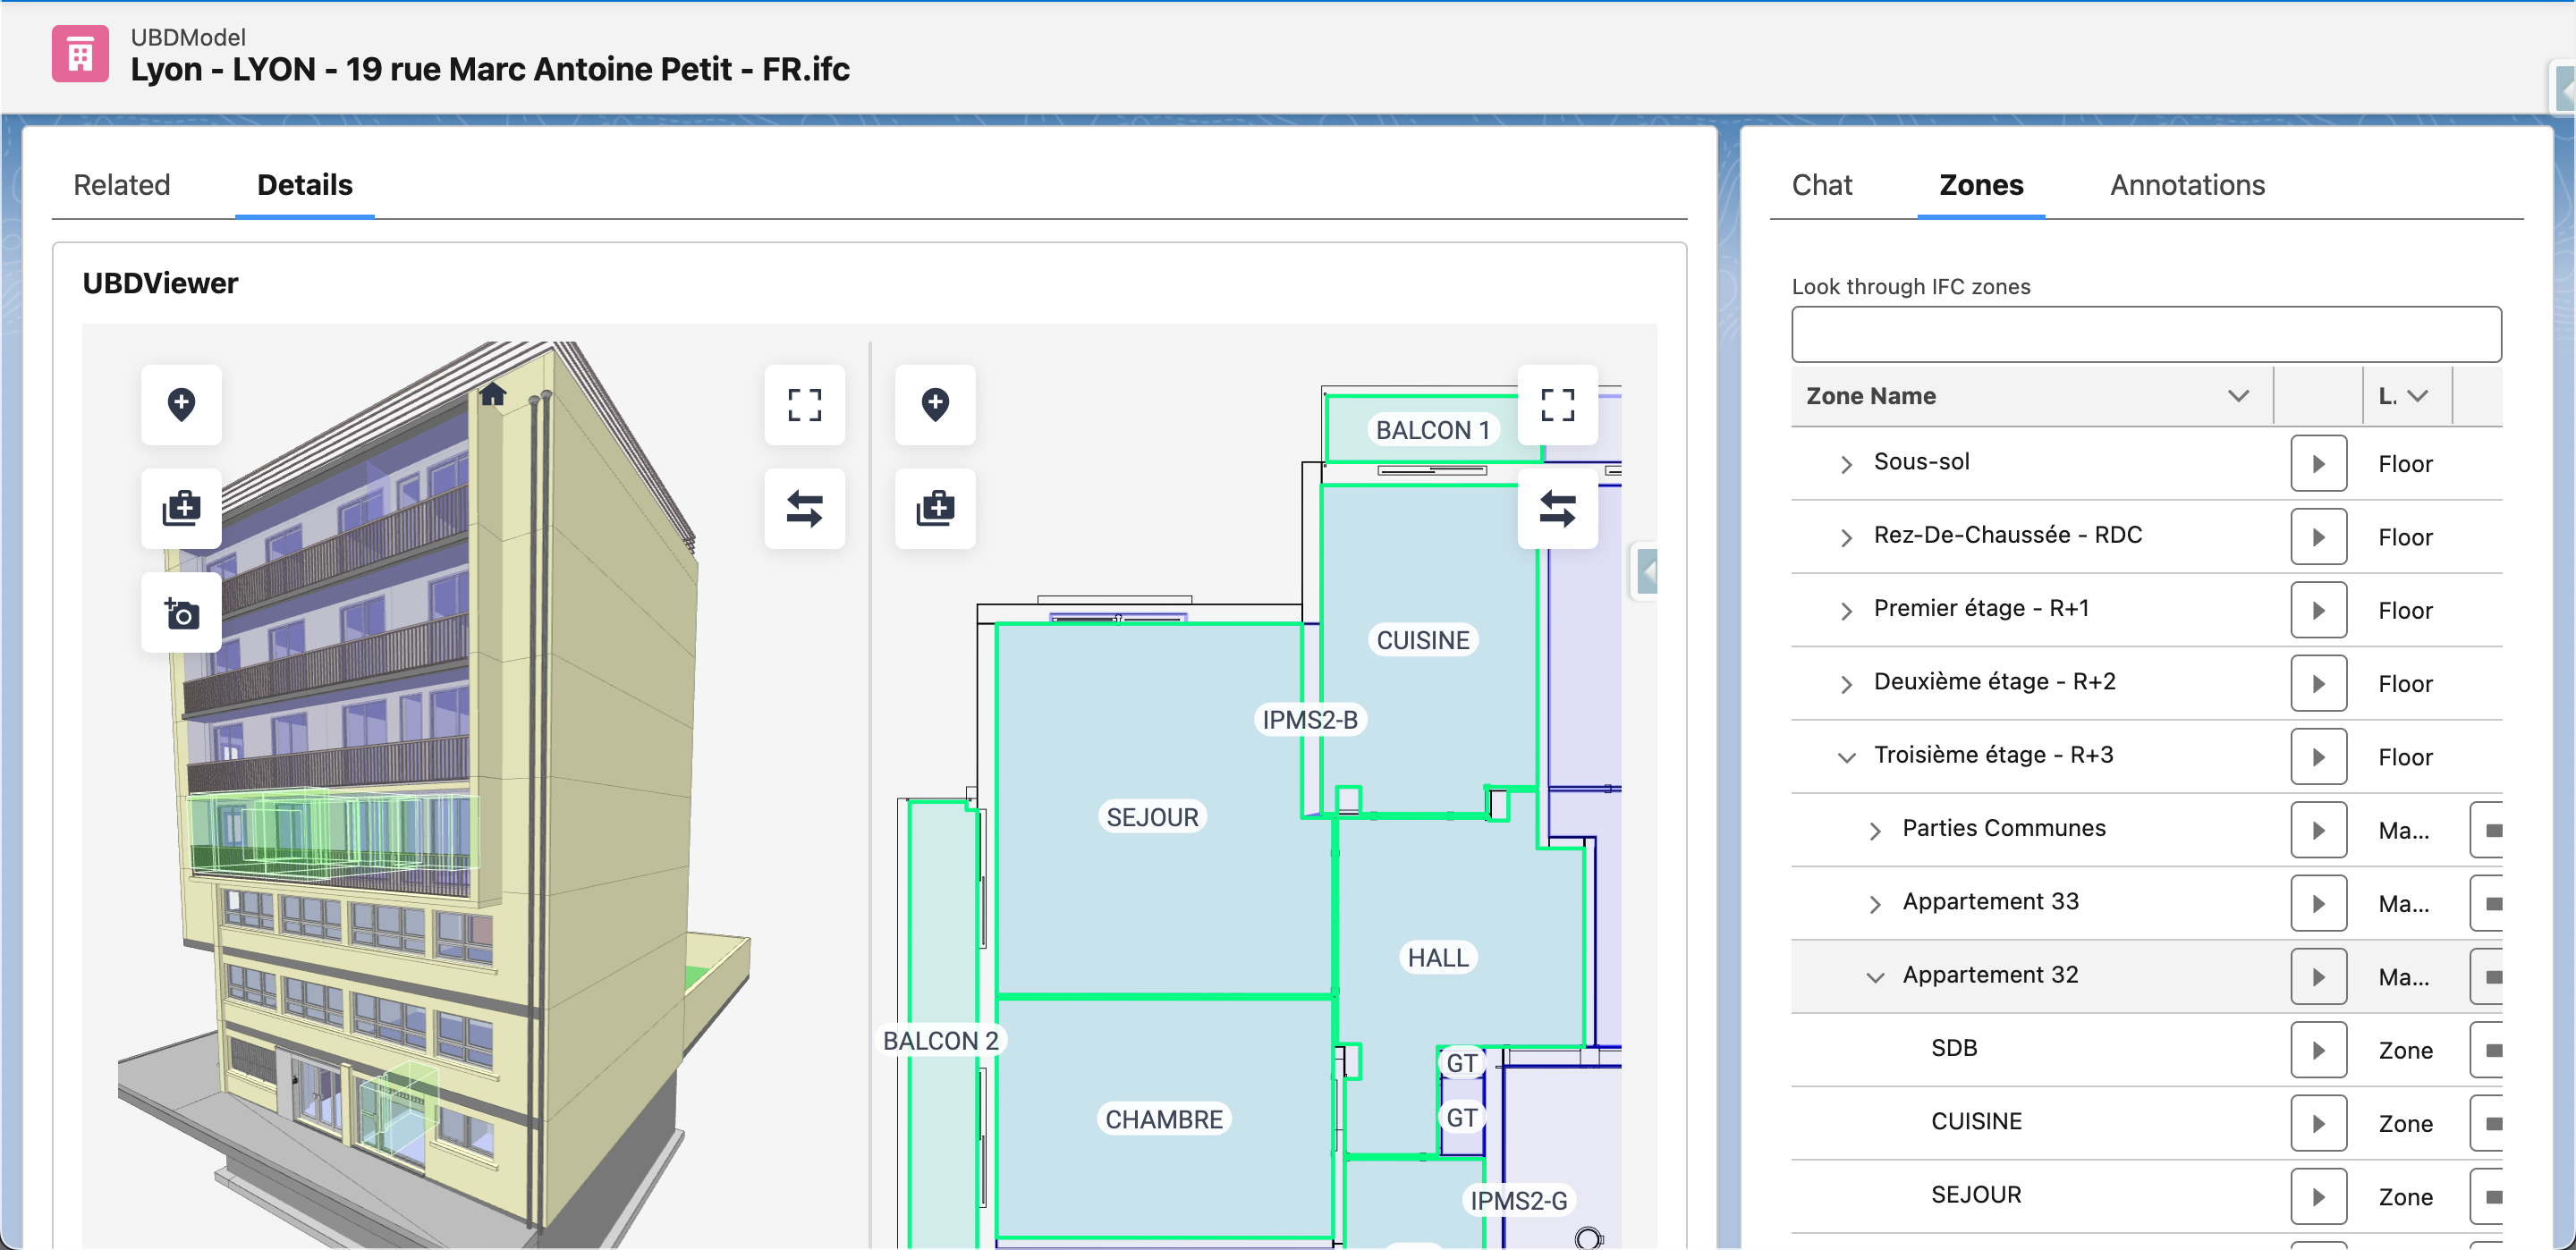Click the add-case icon in 3D viewer

click(181, 509)
